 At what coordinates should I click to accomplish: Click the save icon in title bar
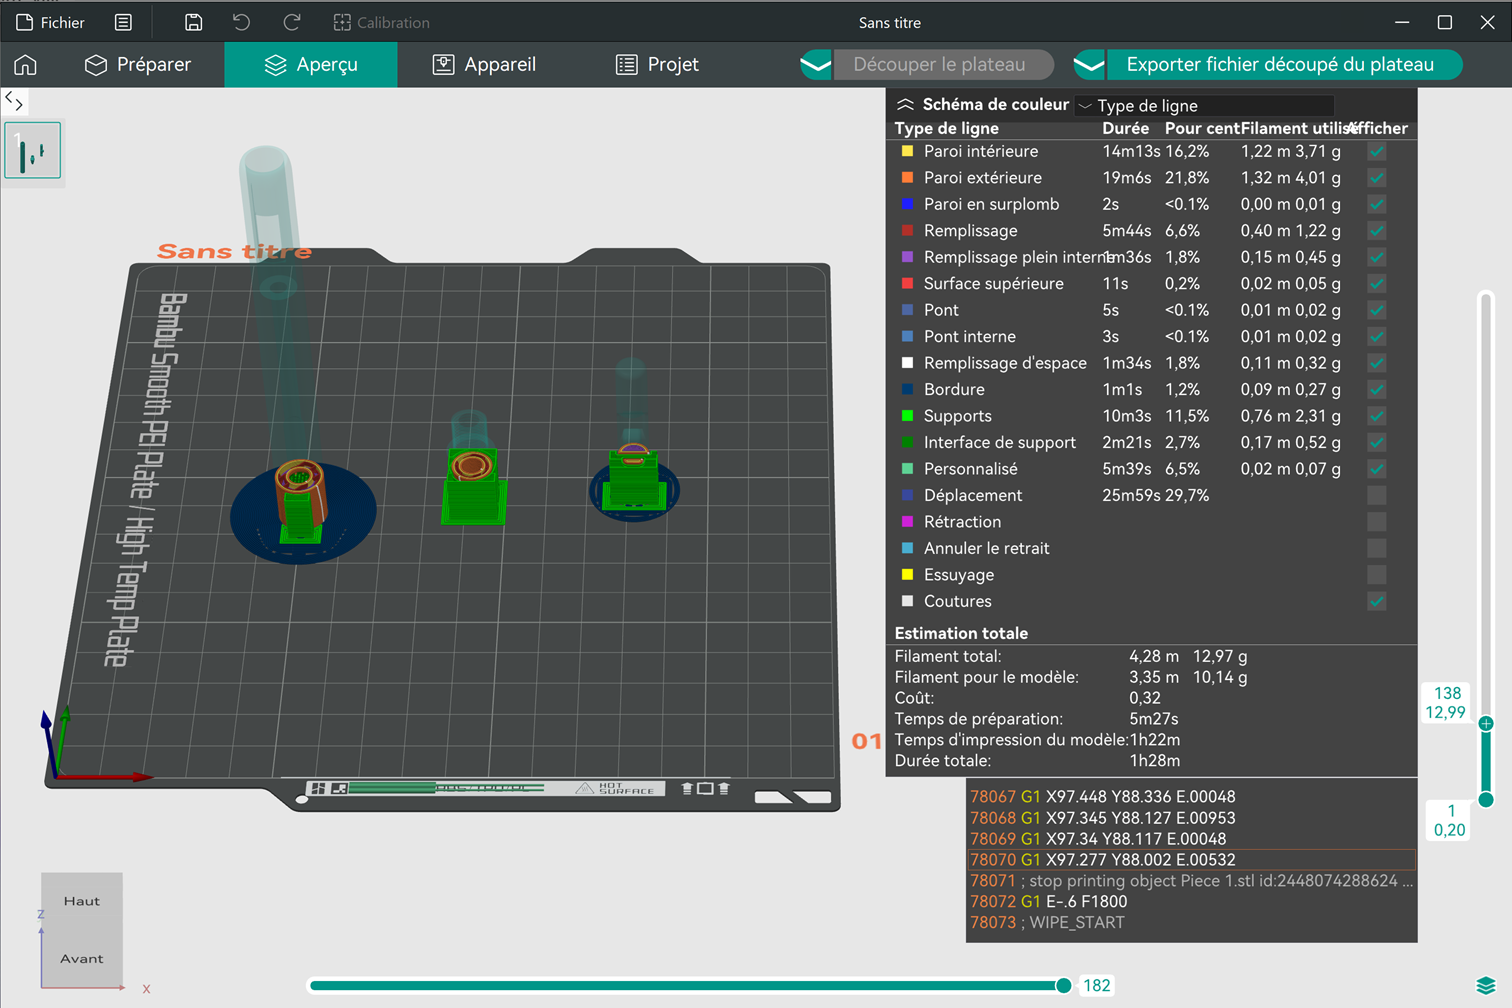194,22
